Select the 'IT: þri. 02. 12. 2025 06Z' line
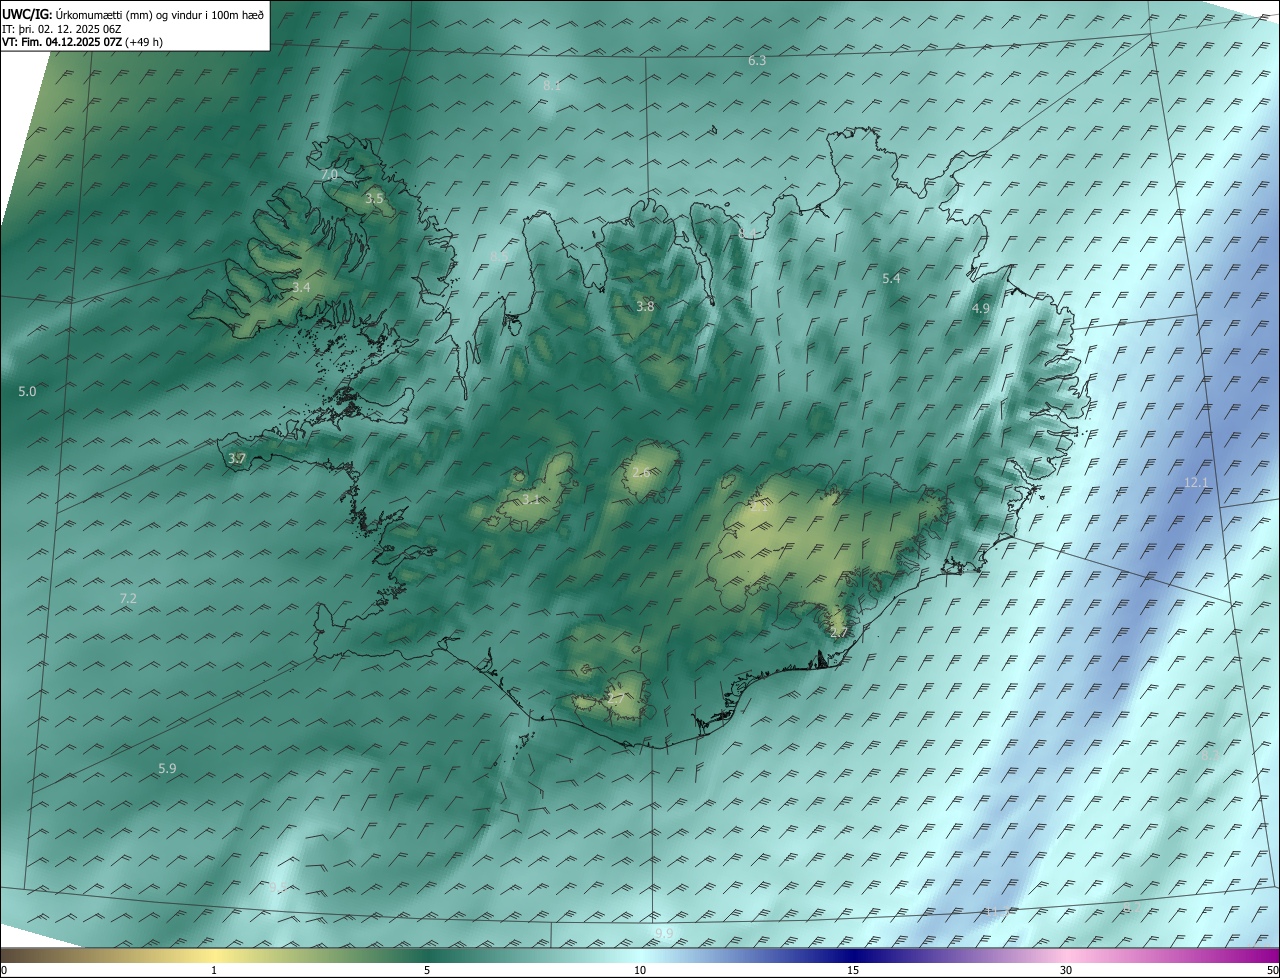The width and height of the screenshot is (1280, 978). tap(63, 29)
